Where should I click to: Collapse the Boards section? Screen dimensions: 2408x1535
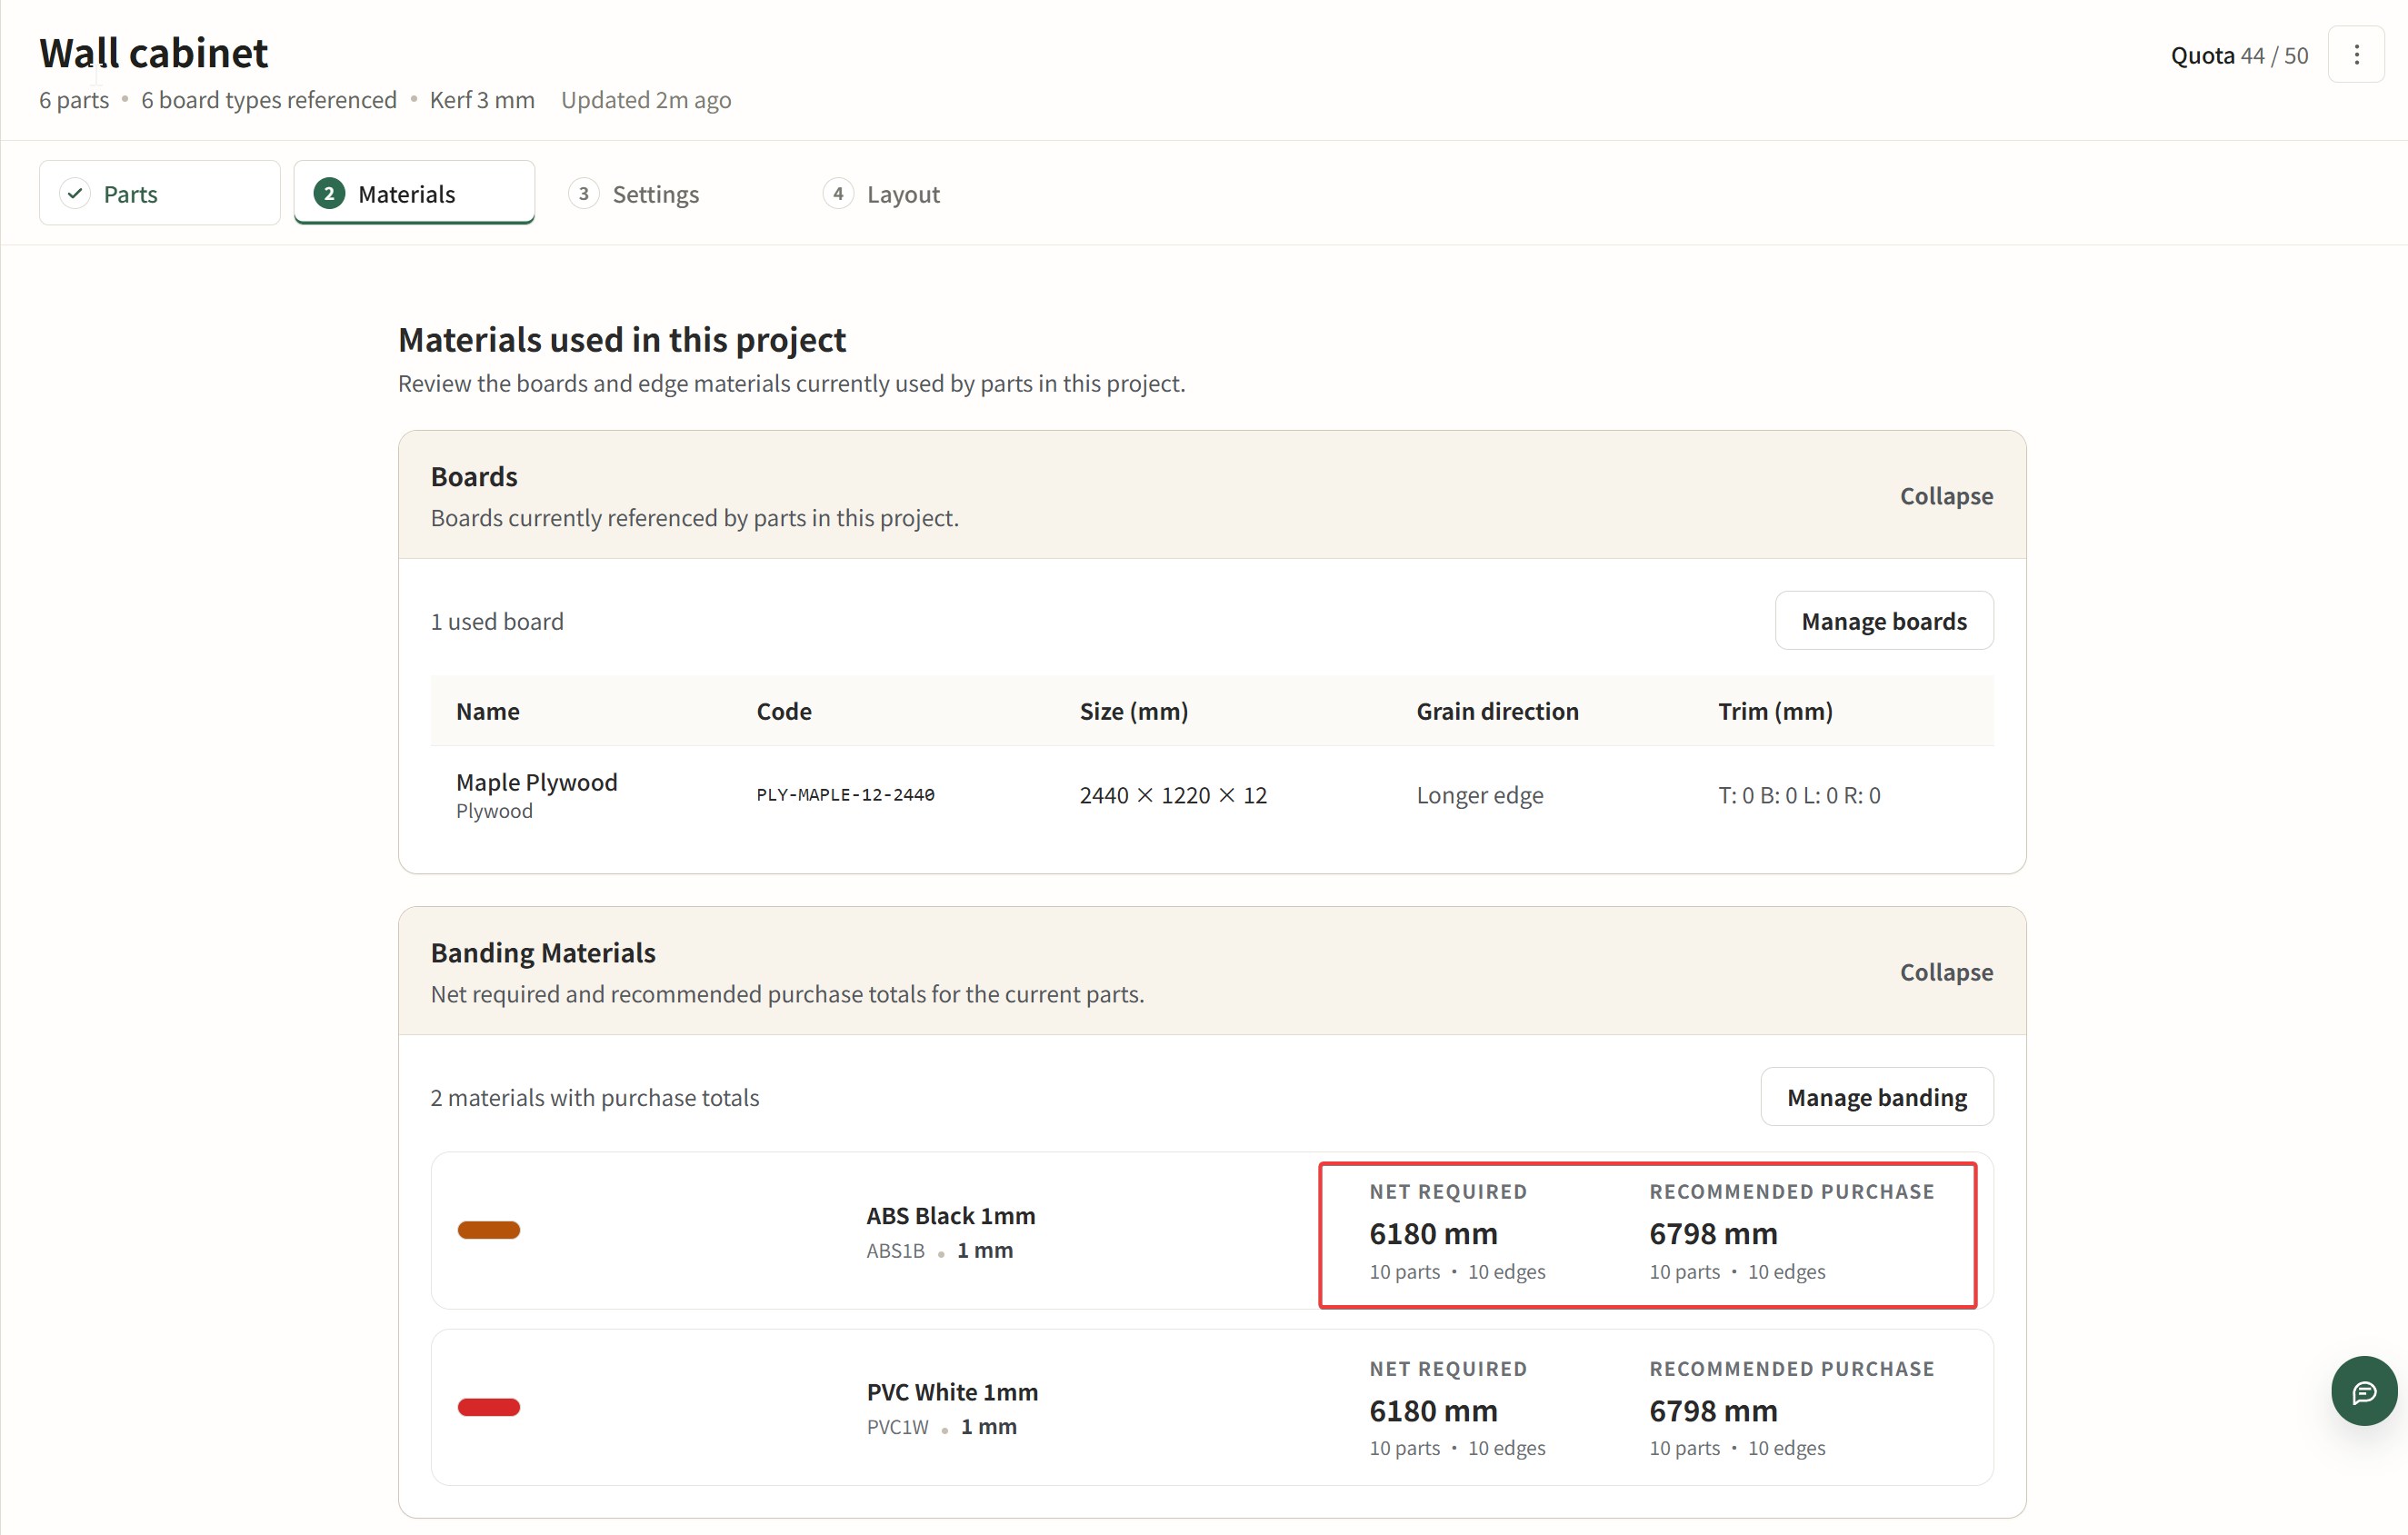click(x=1945, y=496)
